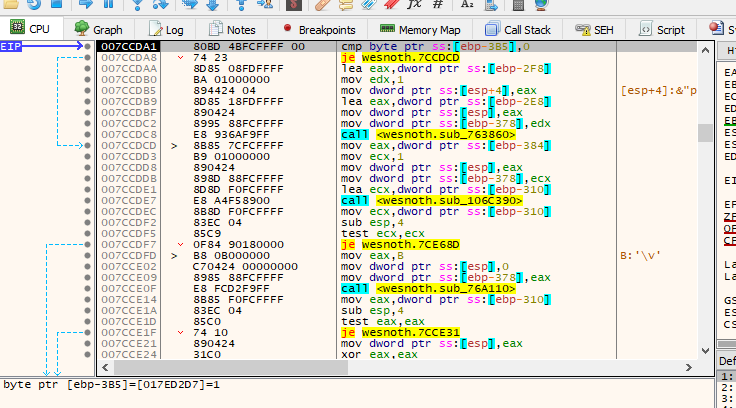Click the Open file folder toolbar icon
Image resolution: width=736 pixels, height=408 pixels.
[x=11, y=4]
